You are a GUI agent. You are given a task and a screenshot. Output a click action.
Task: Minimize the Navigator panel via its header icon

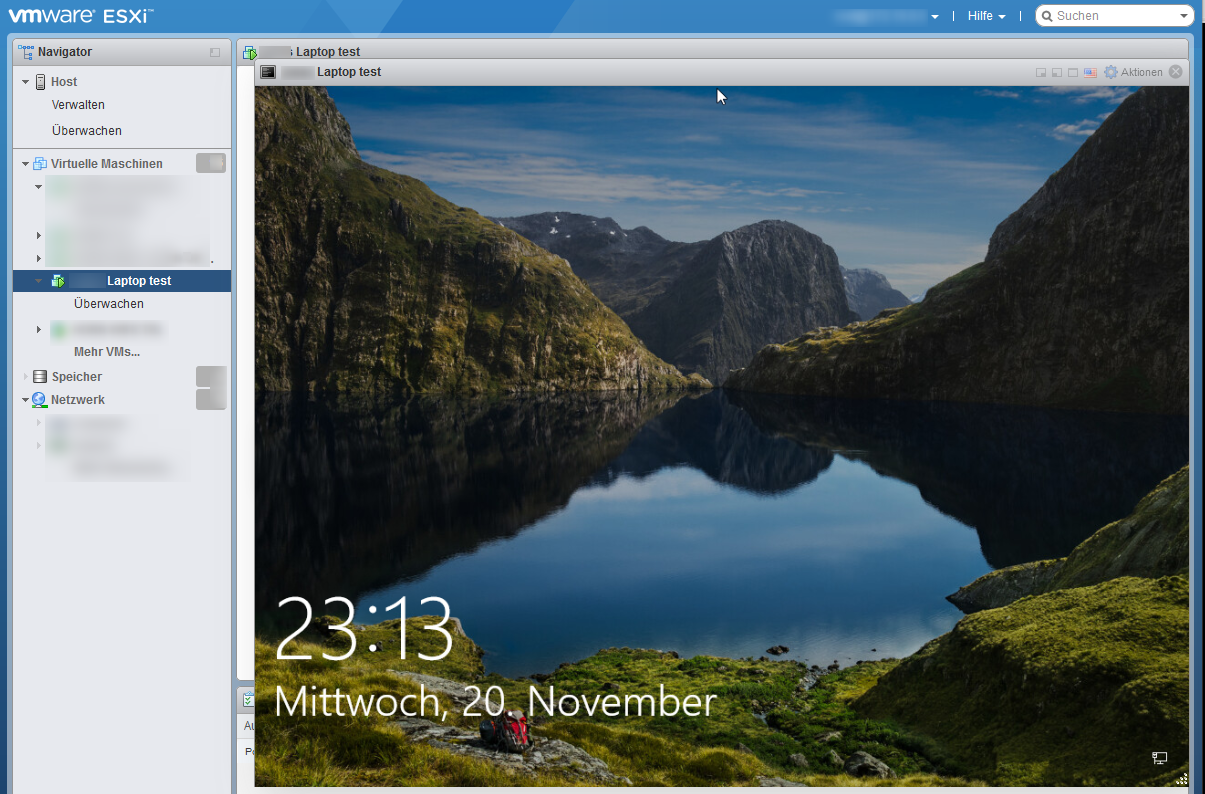click(x=214, y=52)
